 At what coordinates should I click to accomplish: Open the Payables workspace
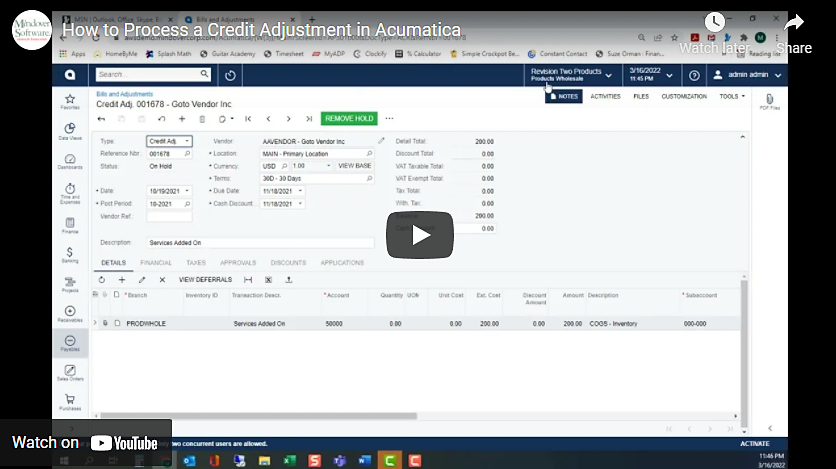[x=70, y=343]
